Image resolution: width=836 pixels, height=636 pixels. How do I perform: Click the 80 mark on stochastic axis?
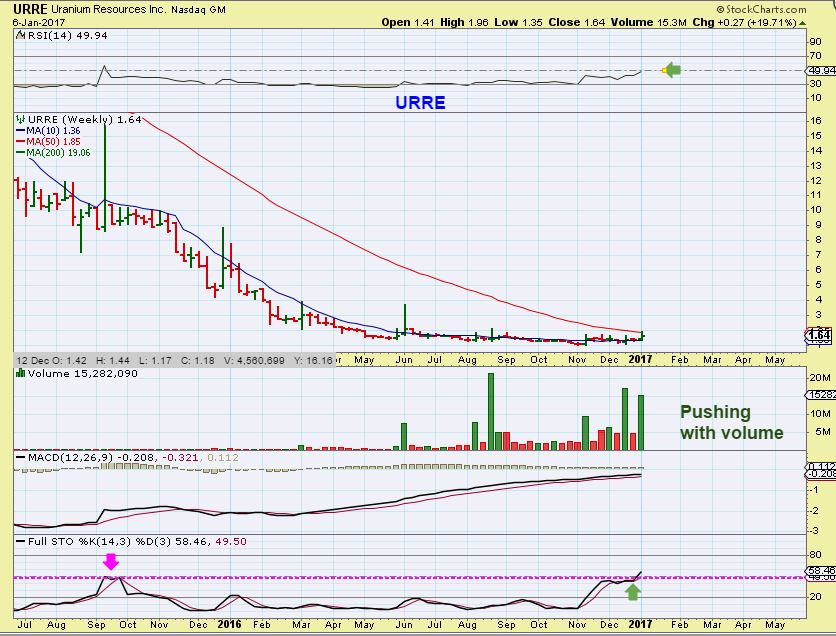815,555
